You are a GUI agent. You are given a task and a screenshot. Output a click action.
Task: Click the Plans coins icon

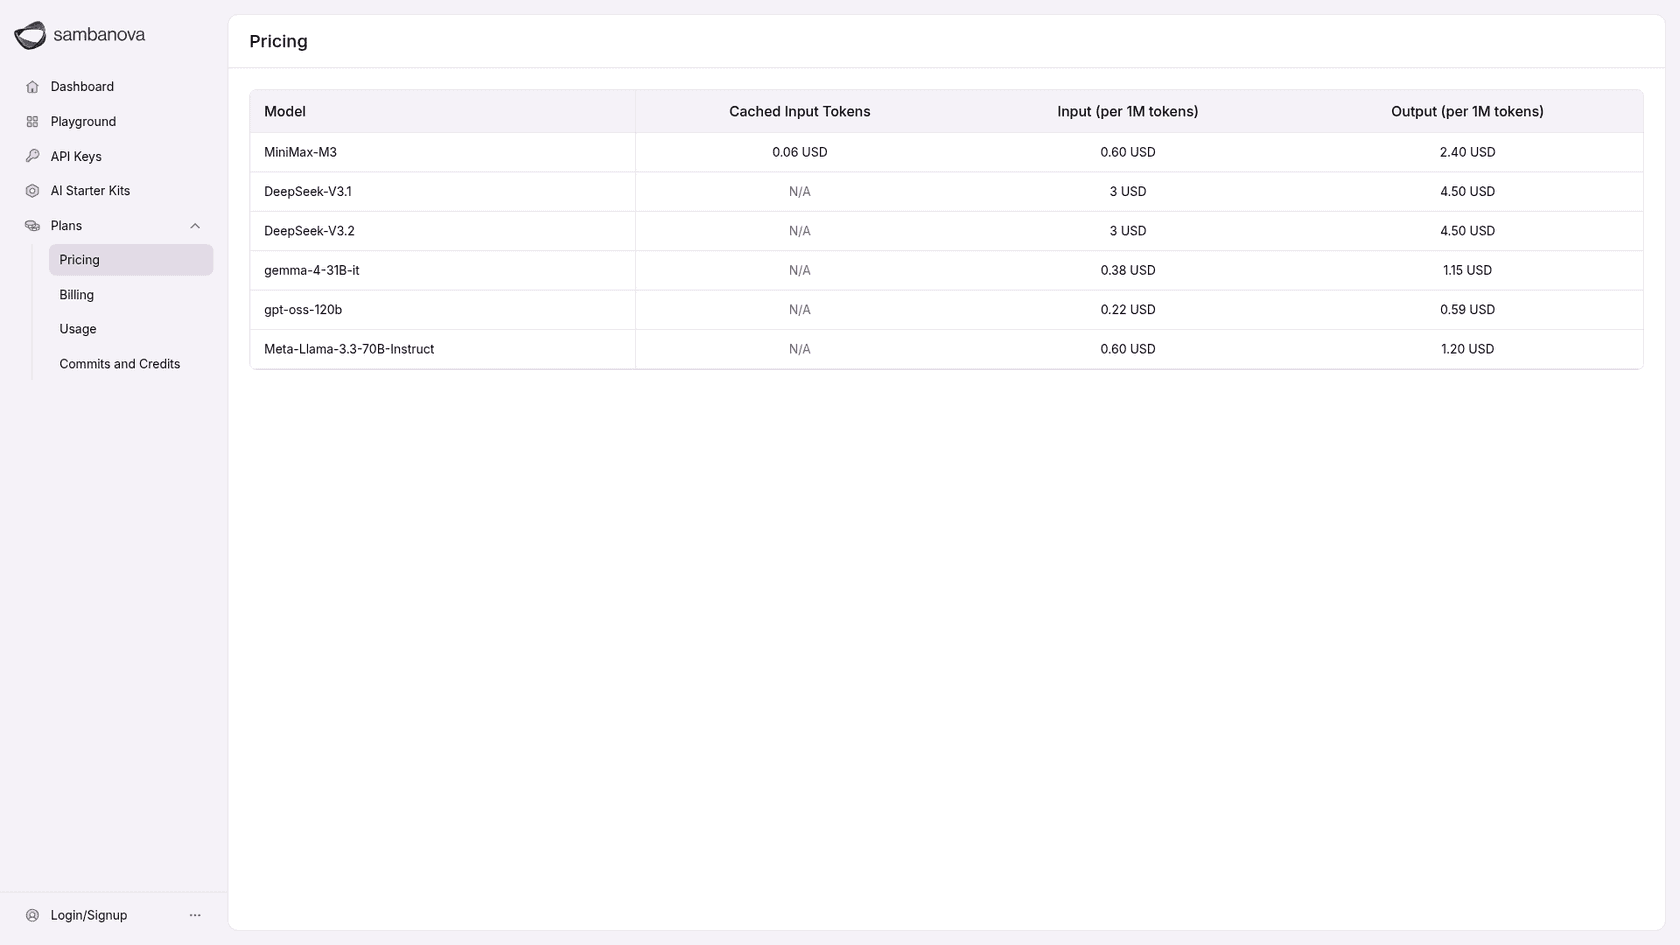pyautogui.click(x=32, y=226)
